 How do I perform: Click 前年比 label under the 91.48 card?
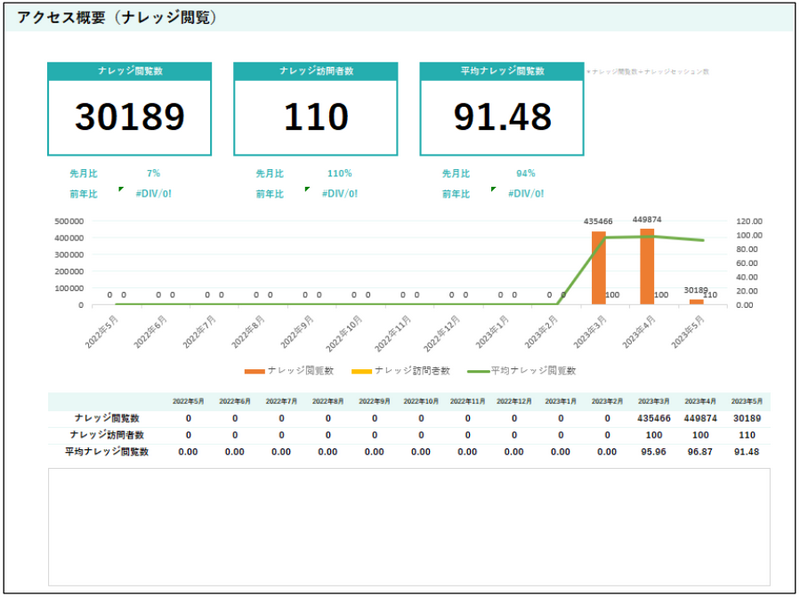[x=456, y=194]
